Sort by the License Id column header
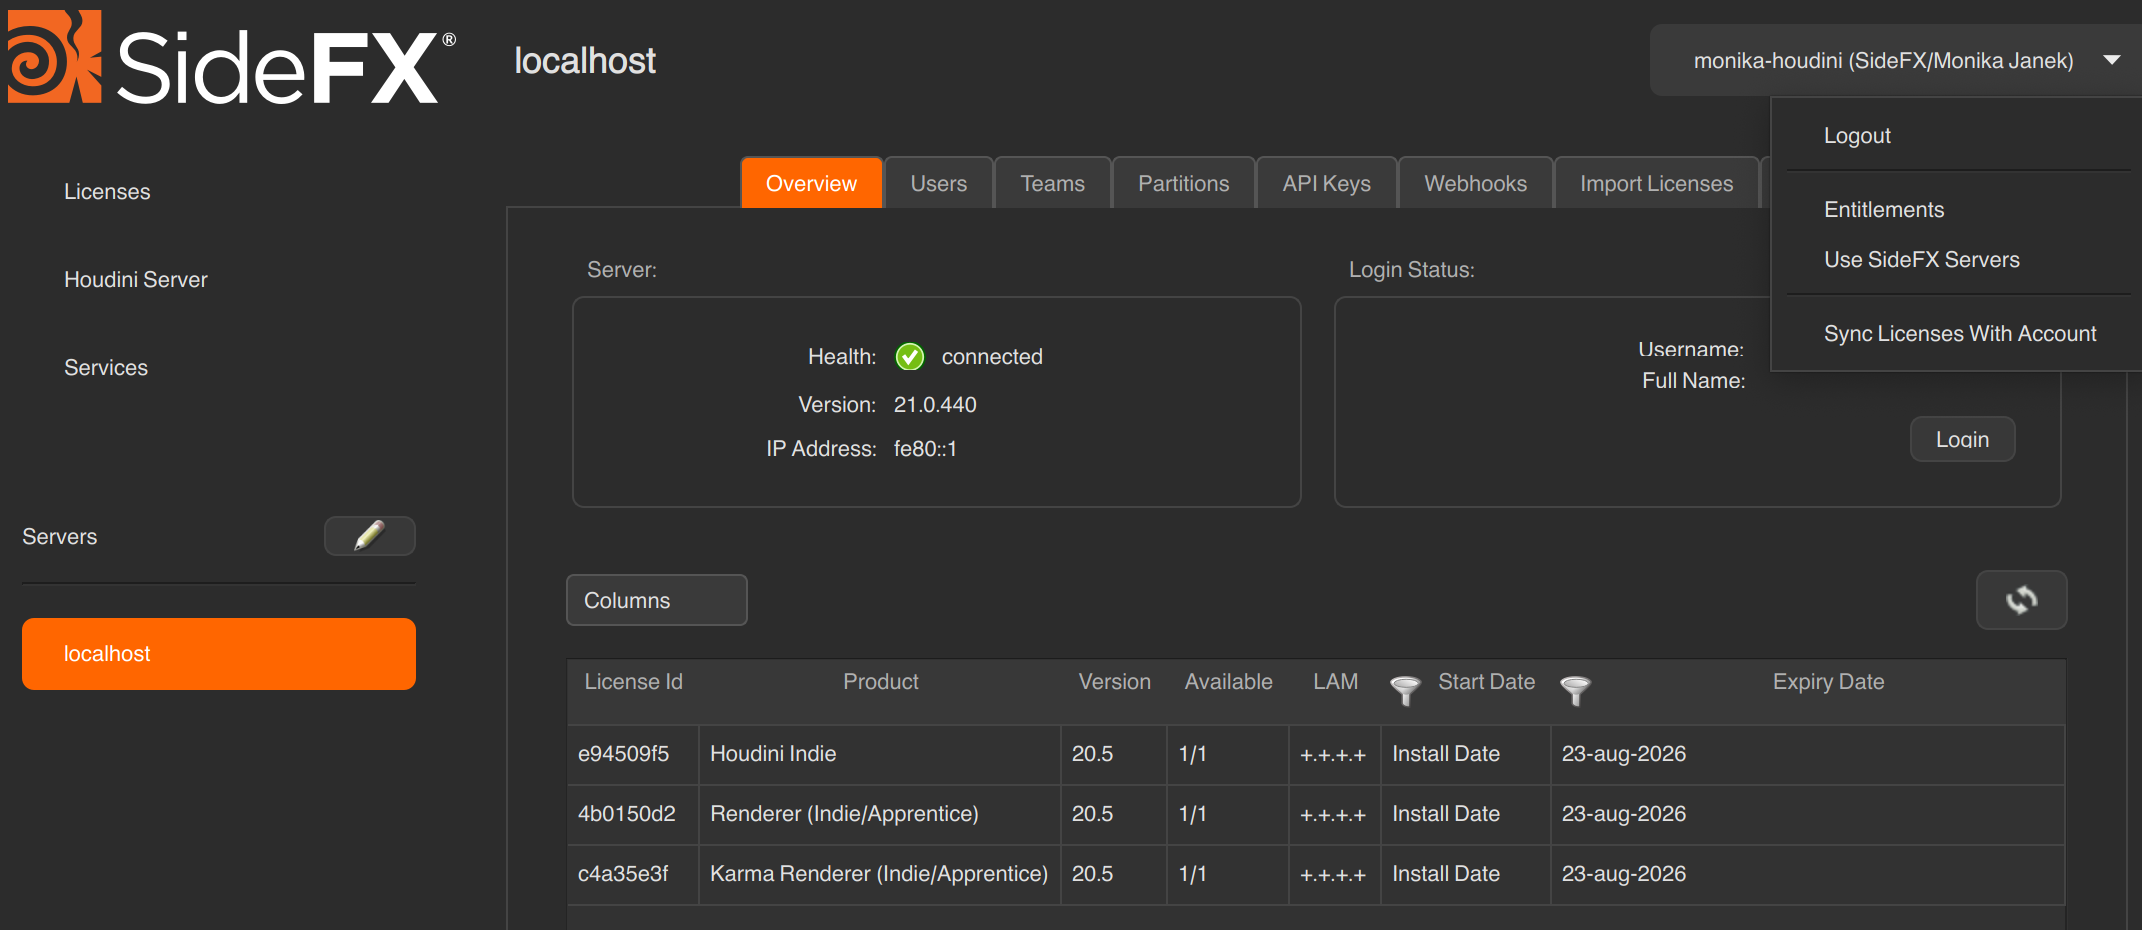The width and height of the screenshot is (2142, 930). tap(633, 682)
